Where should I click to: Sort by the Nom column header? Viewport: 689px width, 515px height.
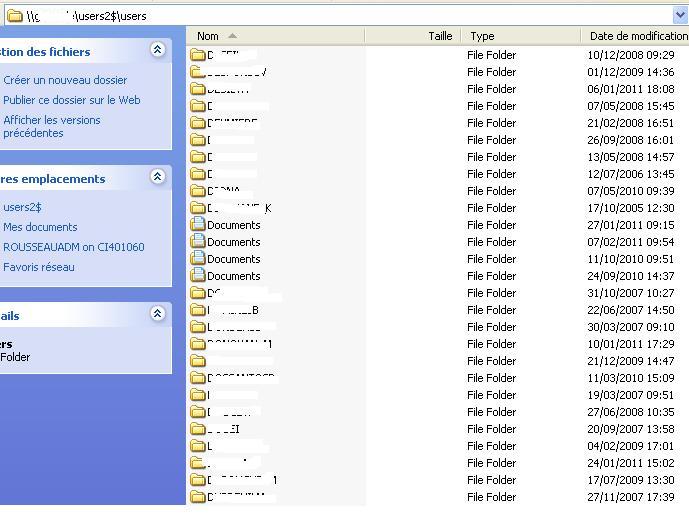coord(208,36)
